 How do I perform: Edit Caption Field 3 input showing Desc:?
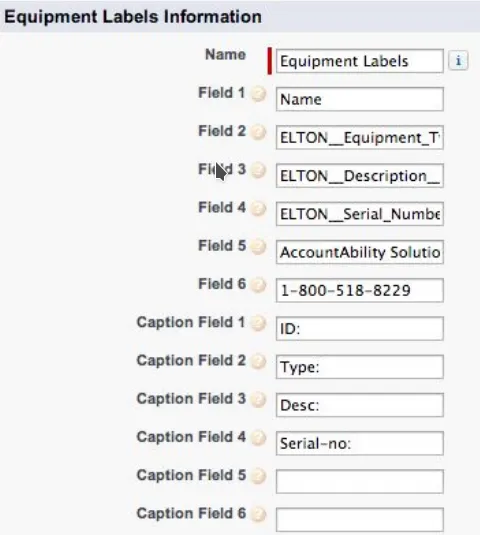tap(360, 405)
